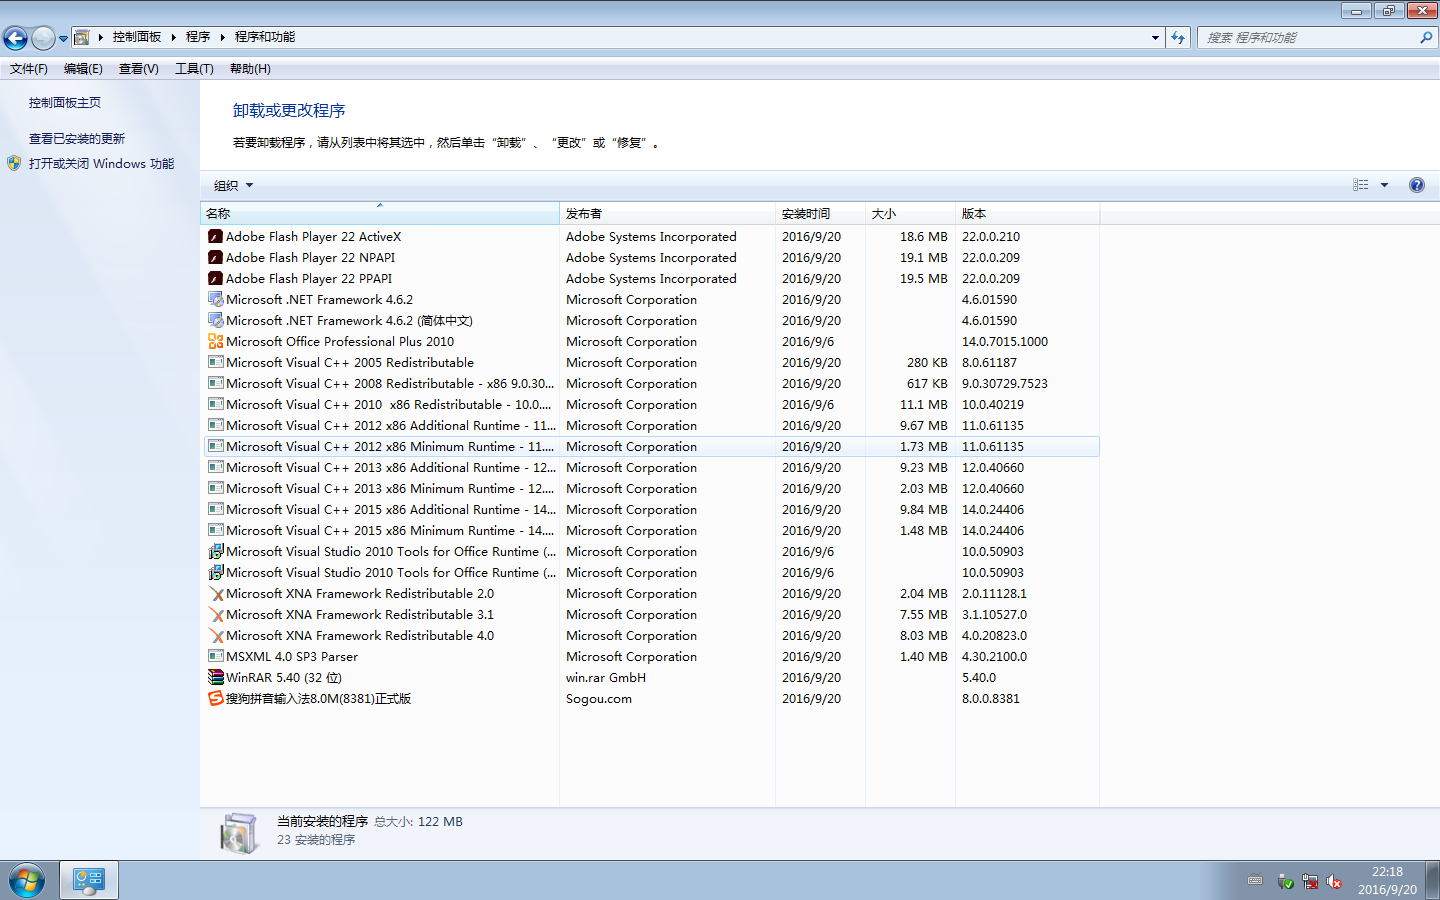
Task: Click 程序 in the address breadcrumb
Action: pyautogui.click(x=198, y=37)
